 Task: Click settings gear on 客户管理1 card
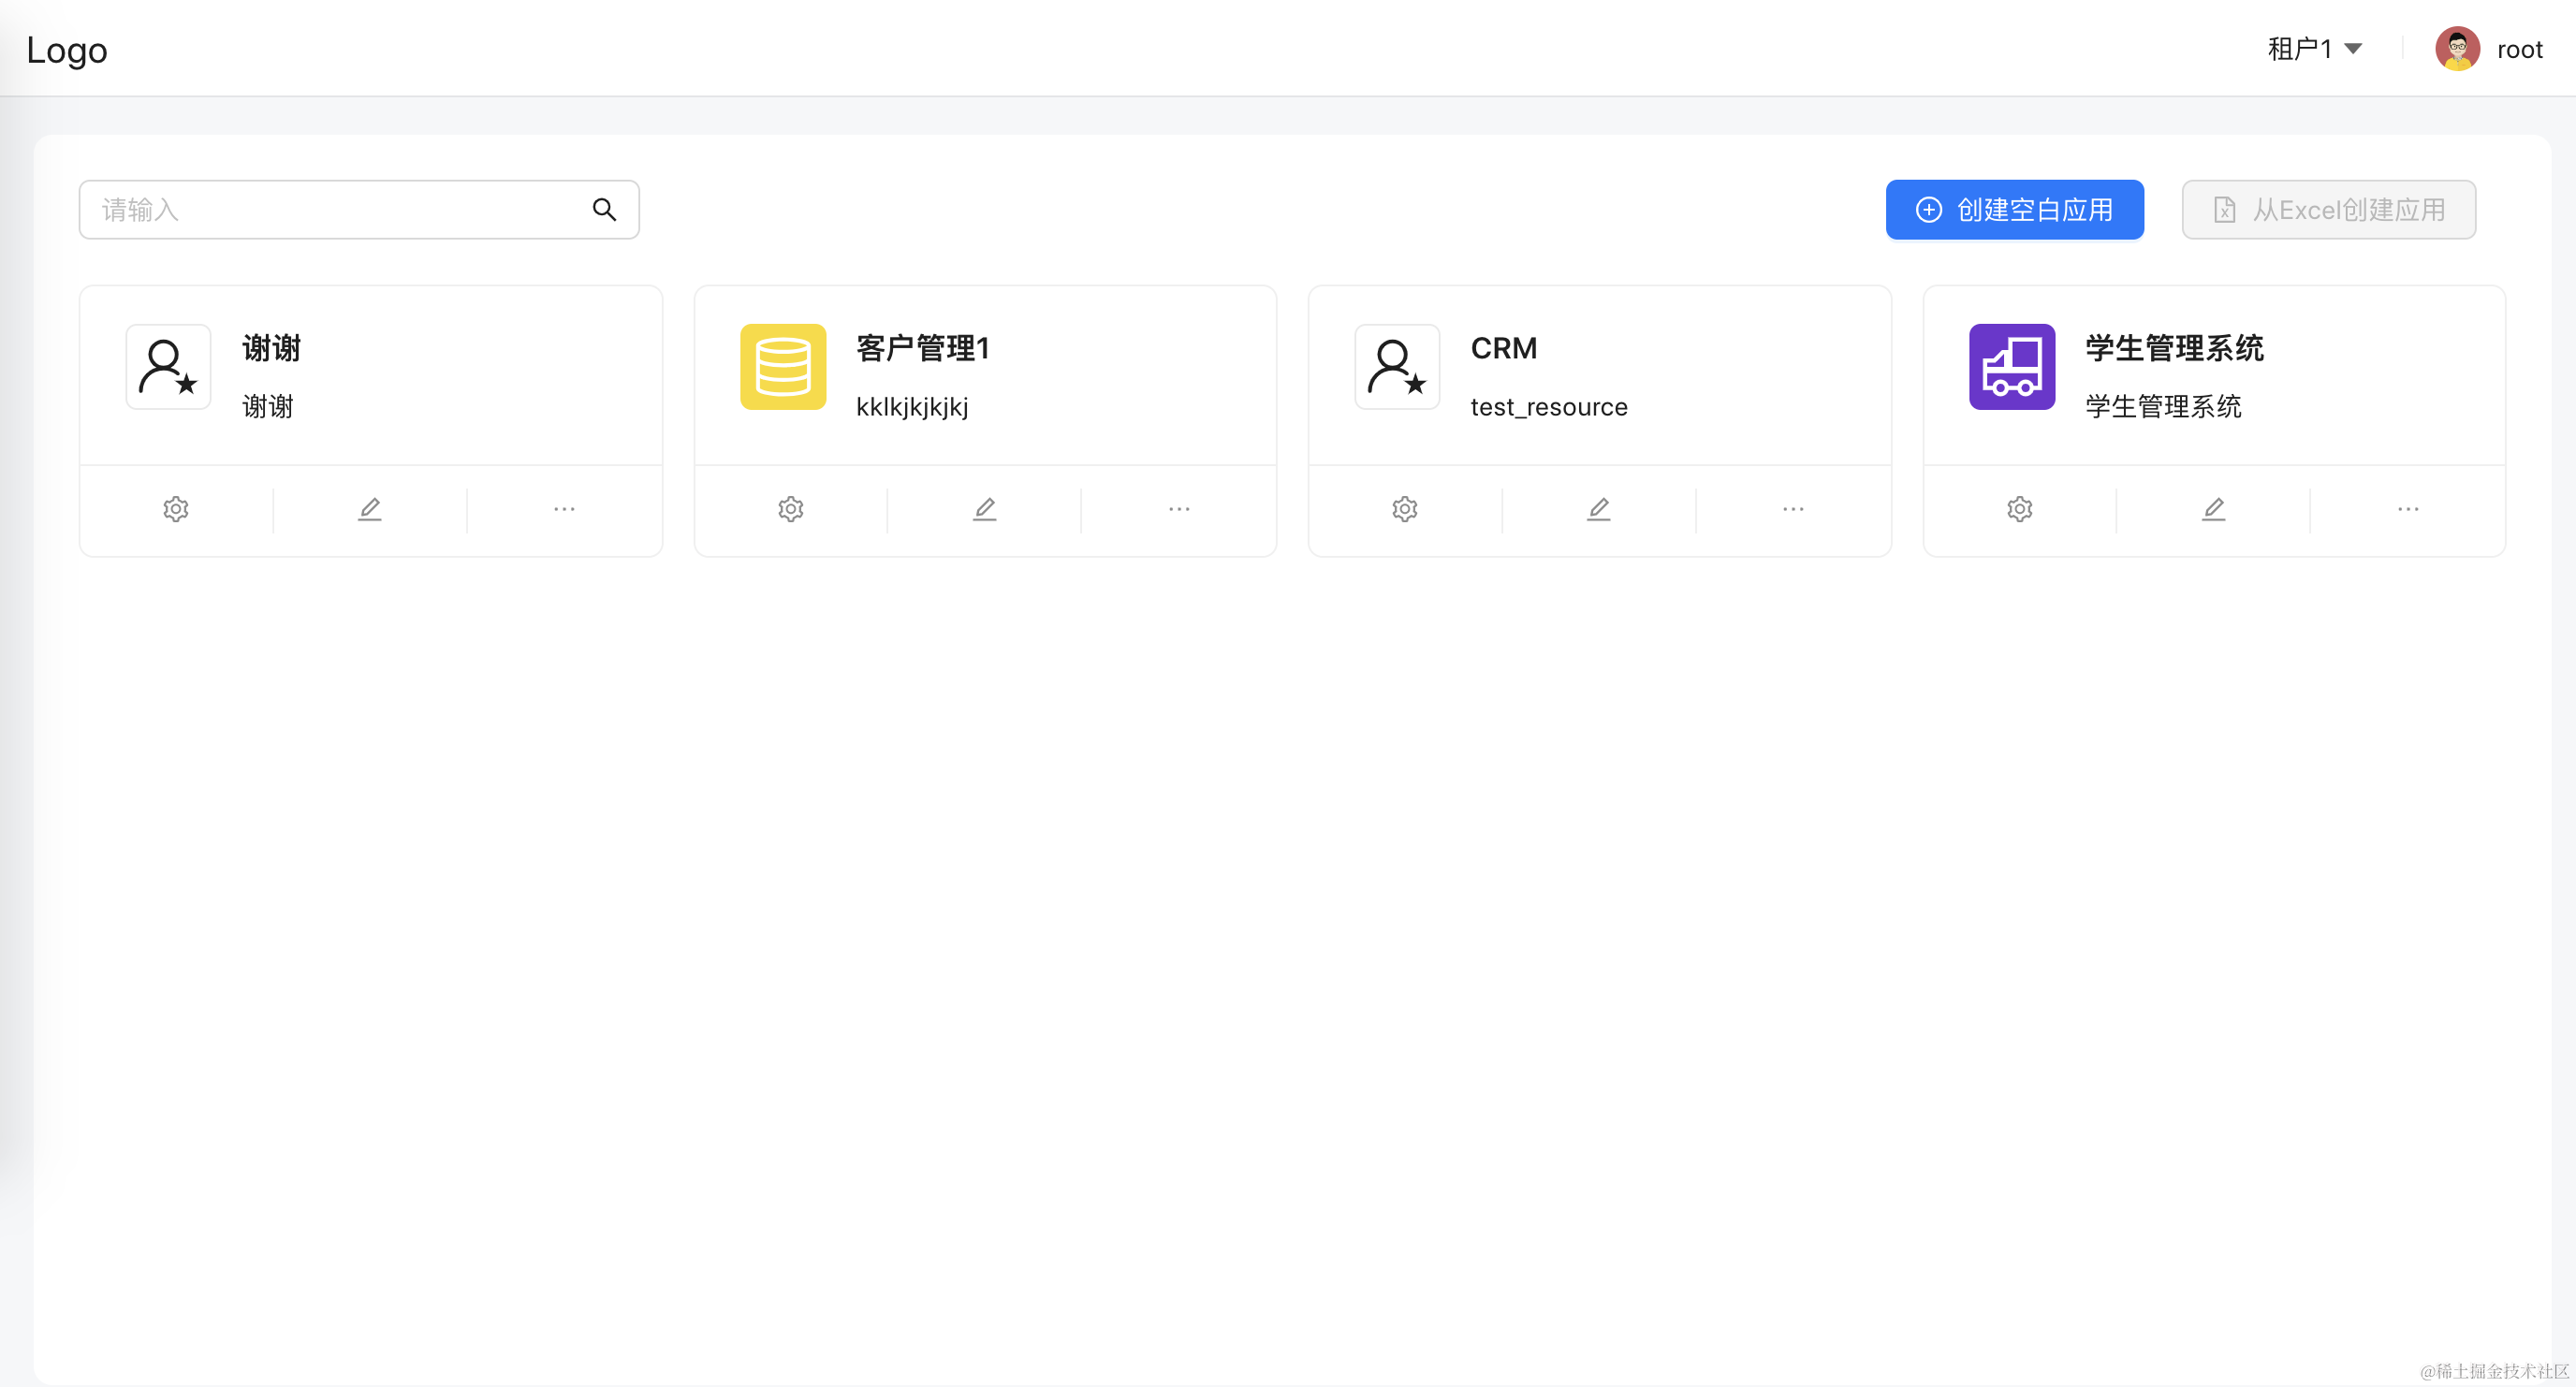pyautogui.click(x=790, y=509)
